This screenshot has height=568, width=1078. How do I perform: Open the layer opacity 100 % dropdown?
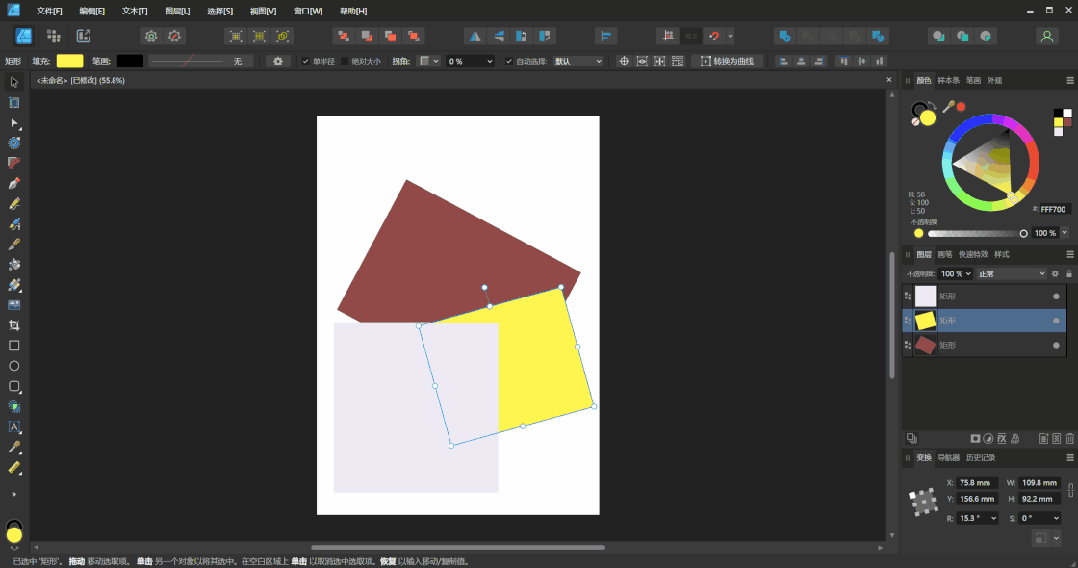click(956, 274)
